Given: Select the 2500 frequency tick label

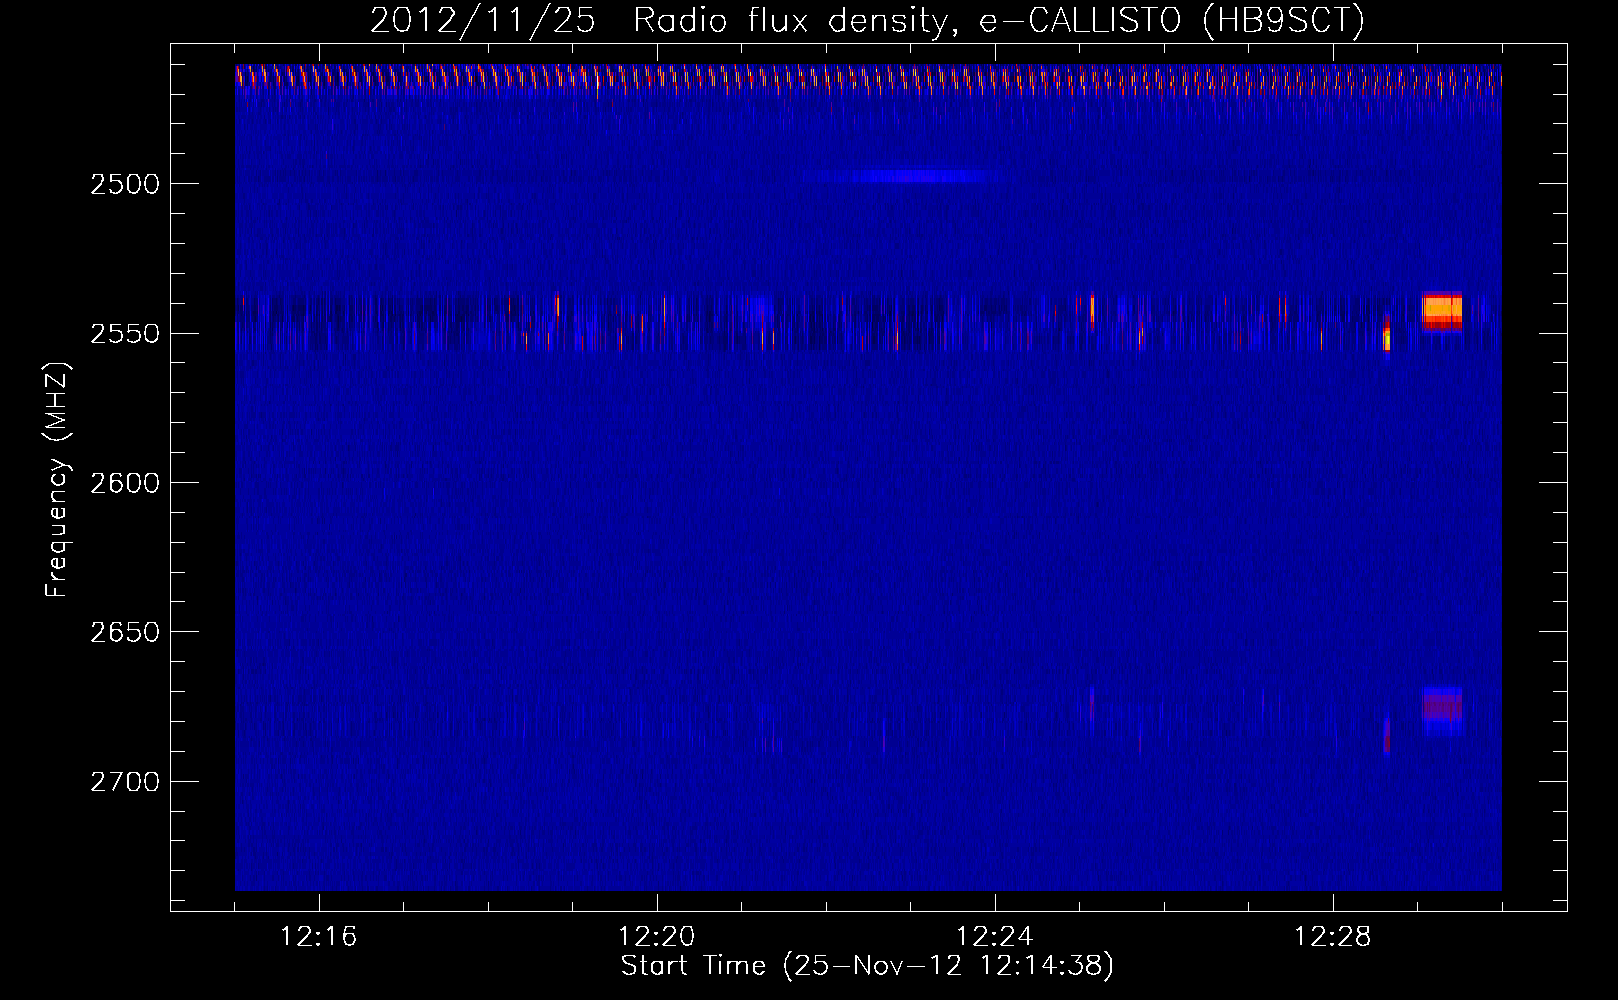Looking at the screenshot, I should tap(125, 184).
